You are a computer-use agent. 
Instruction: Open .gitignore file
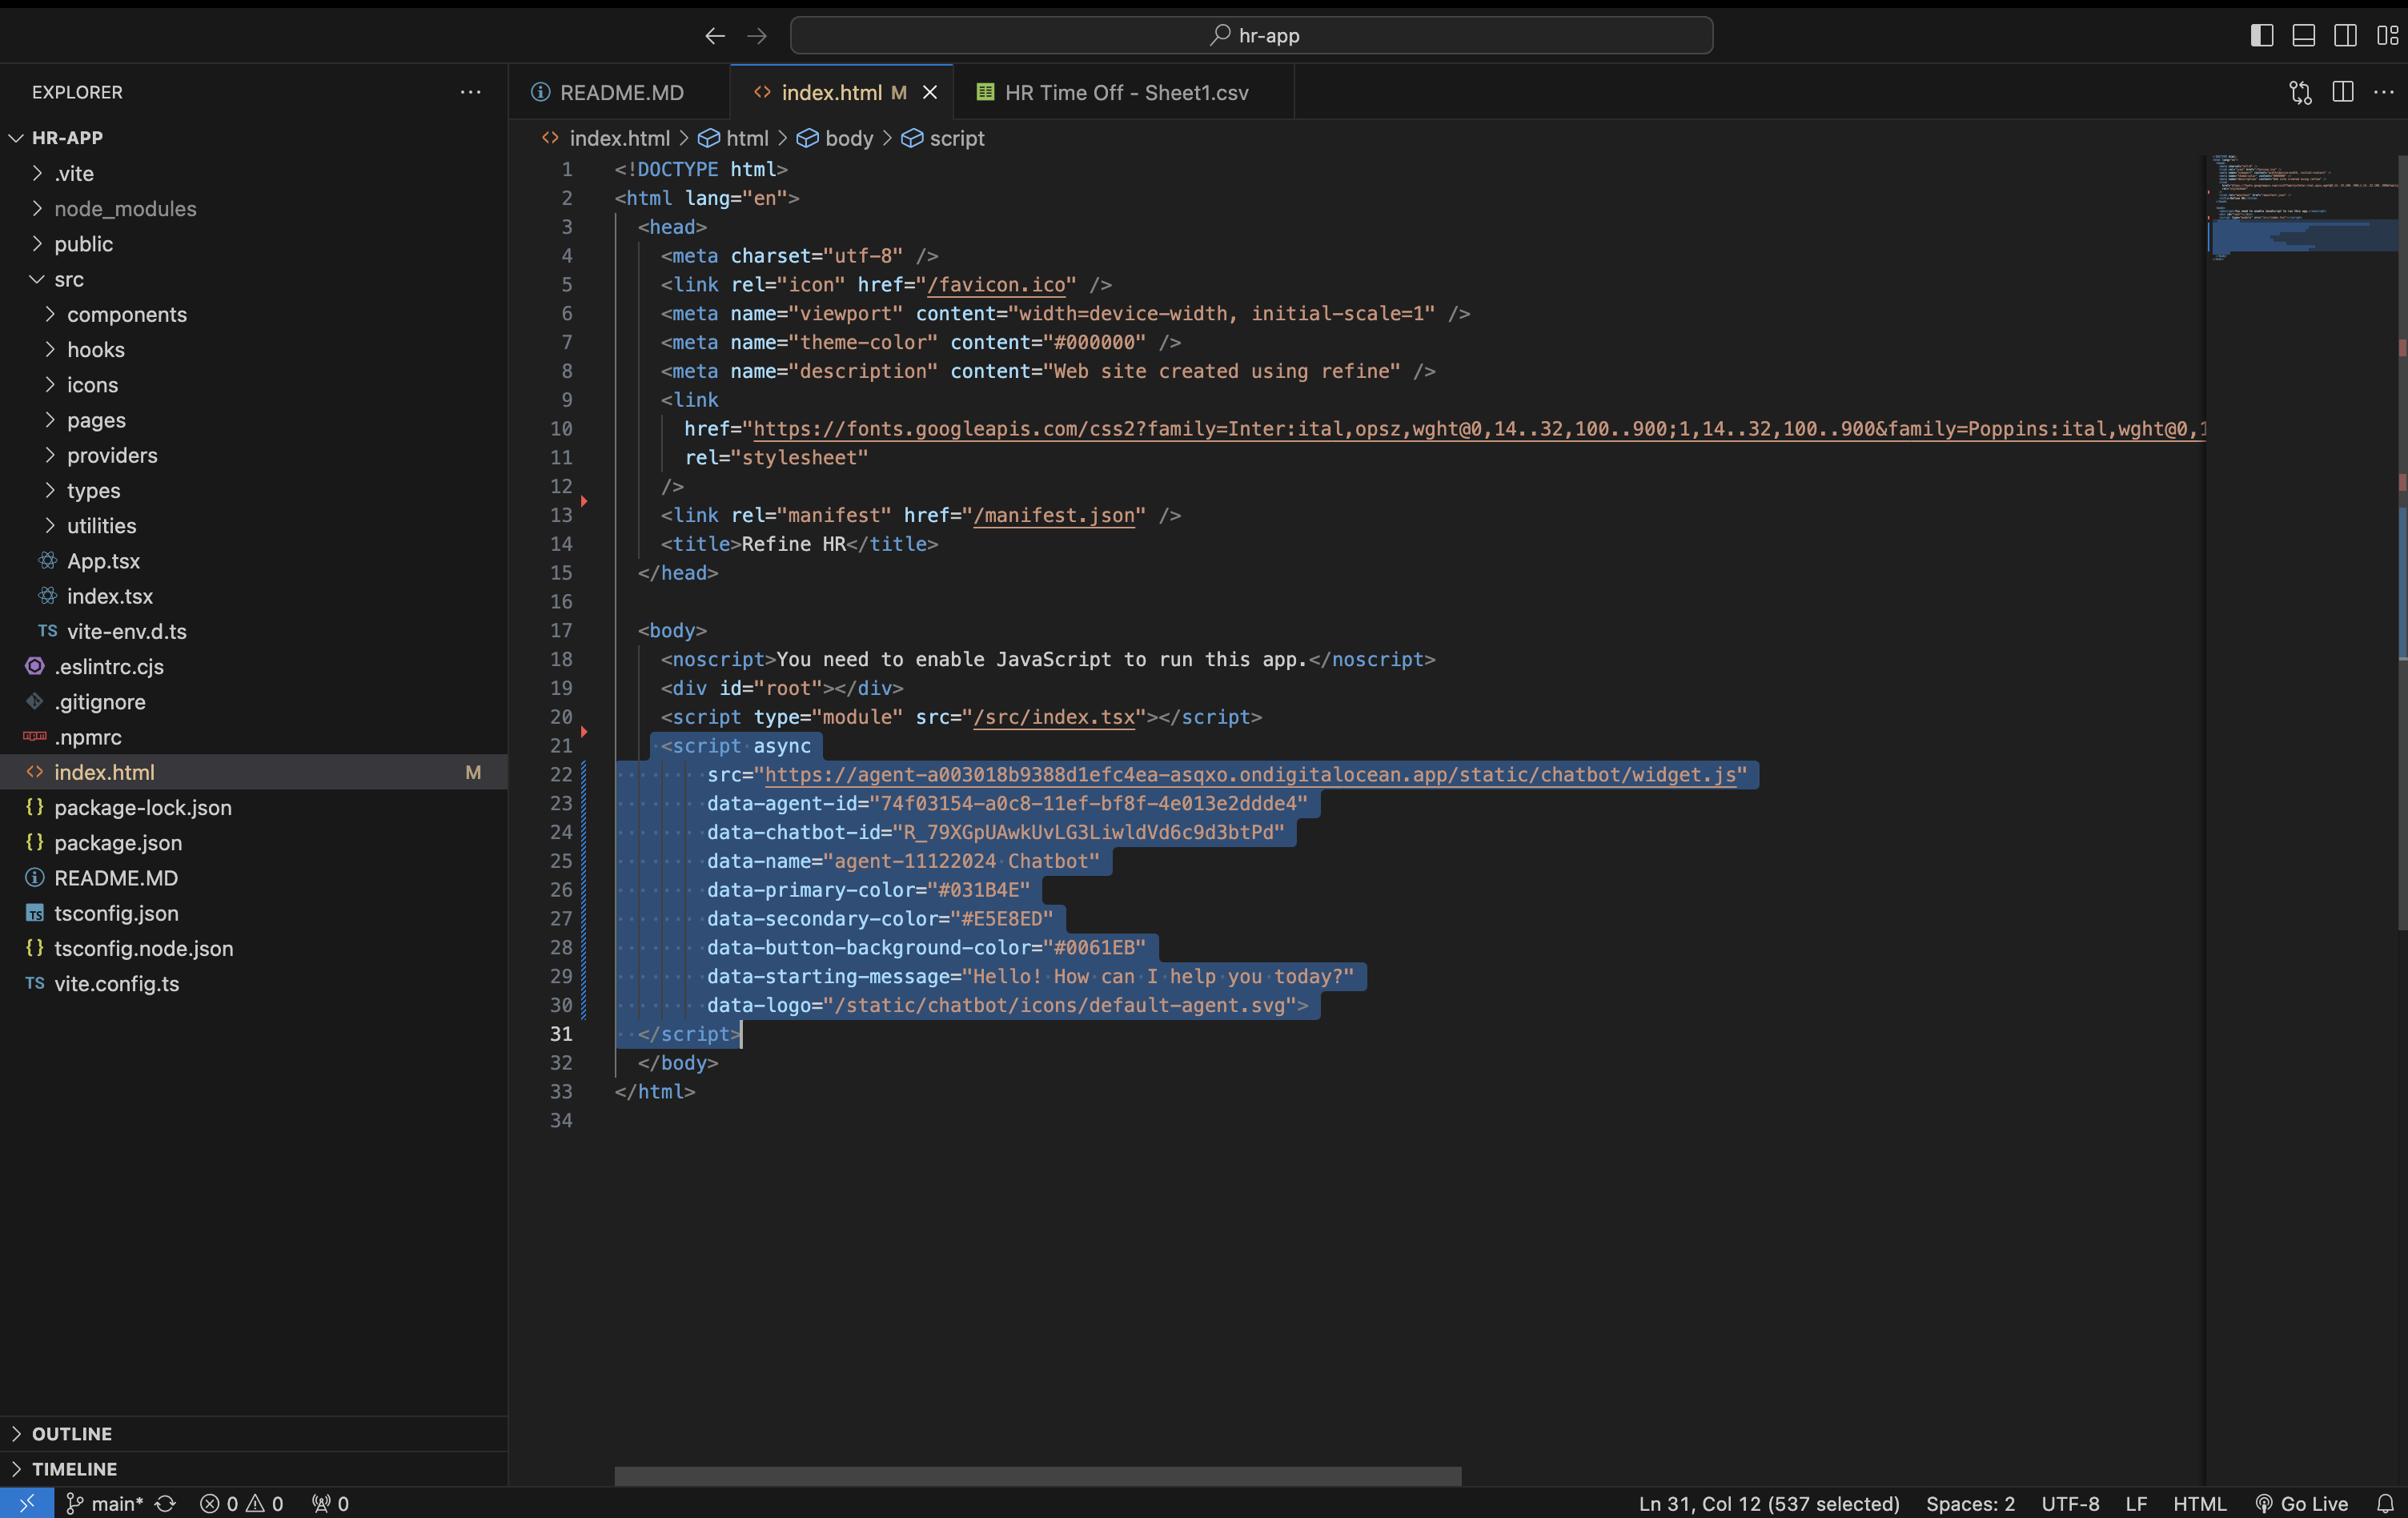(254, 702)
